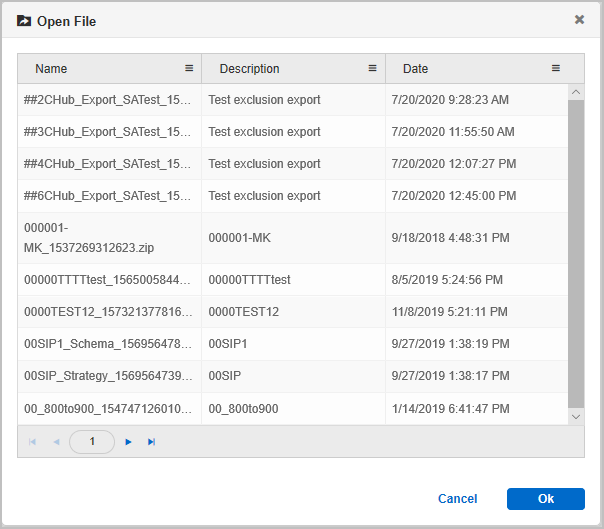
Task: Click the vertical scrollbar thumb
Action: coord(576,254)
